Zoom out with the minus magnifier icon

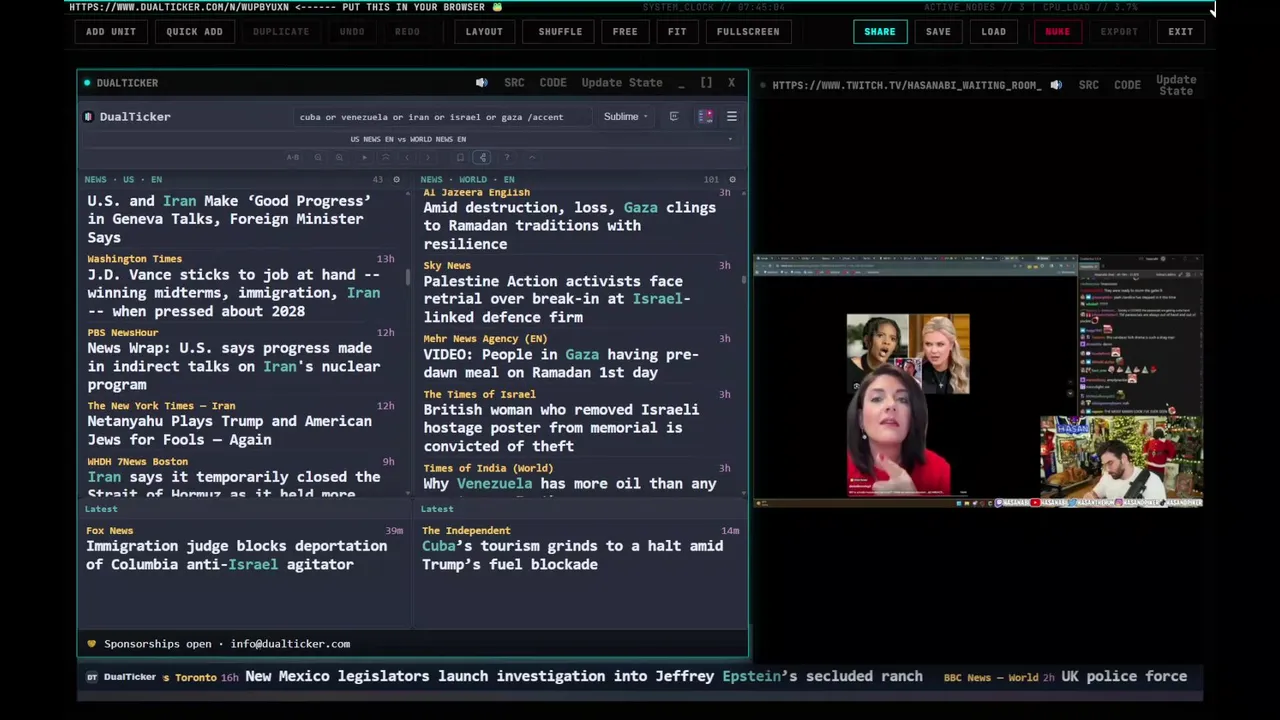click(318, 157)
